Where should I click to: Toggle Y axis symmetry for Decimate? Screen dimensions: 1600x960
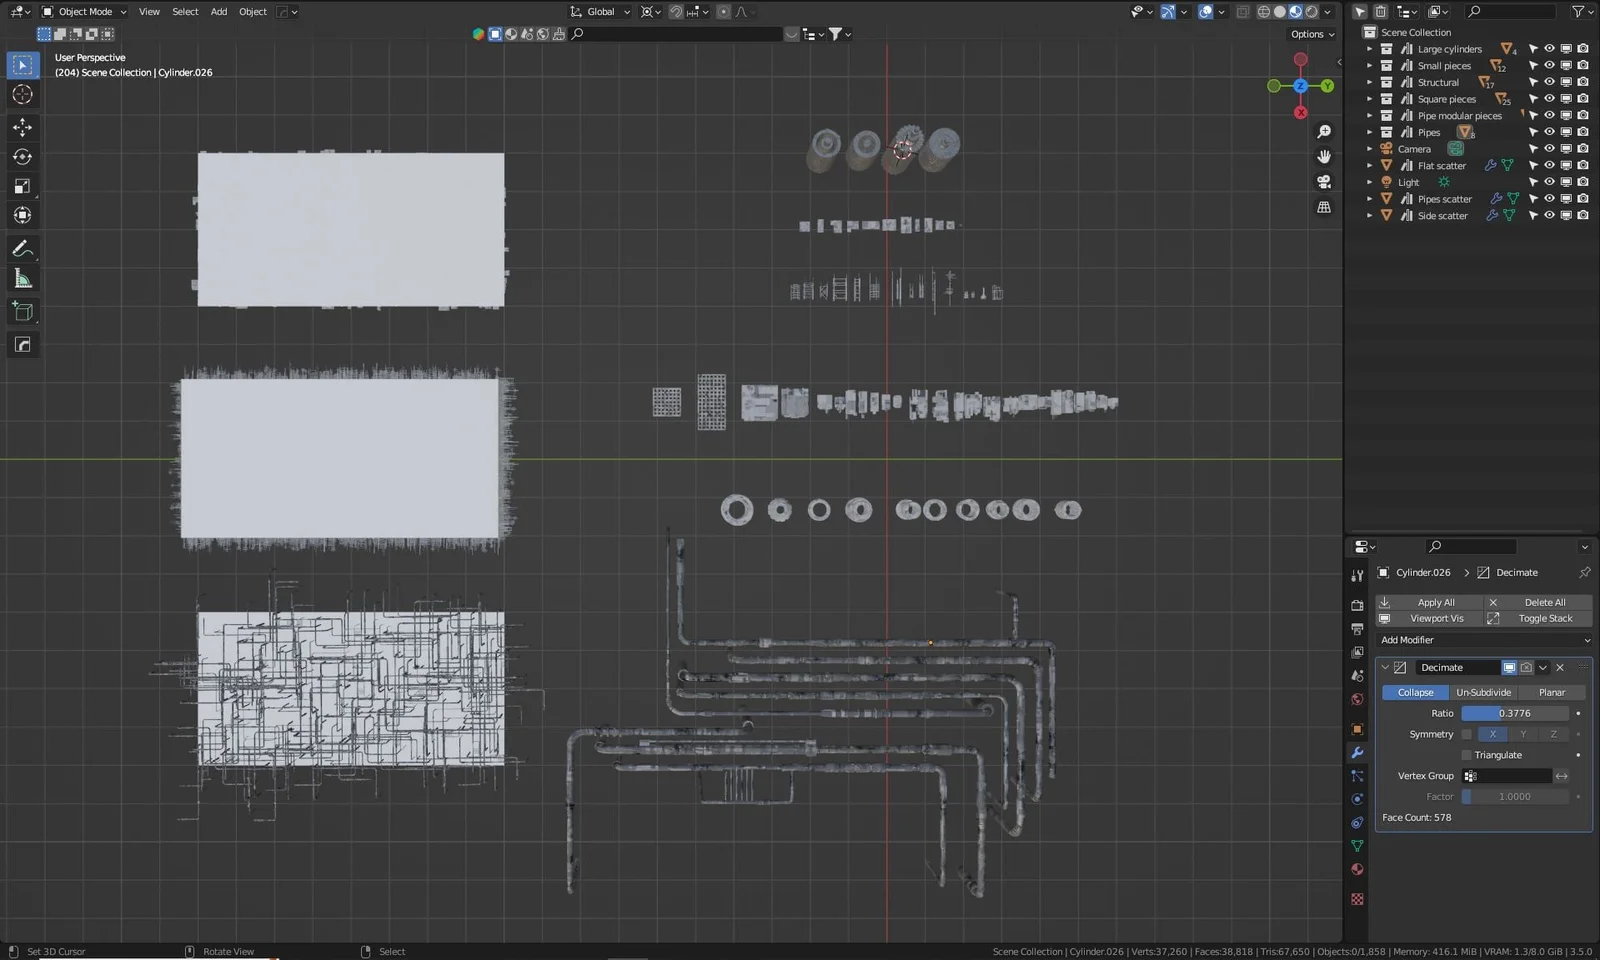(x=1523, y=734)
